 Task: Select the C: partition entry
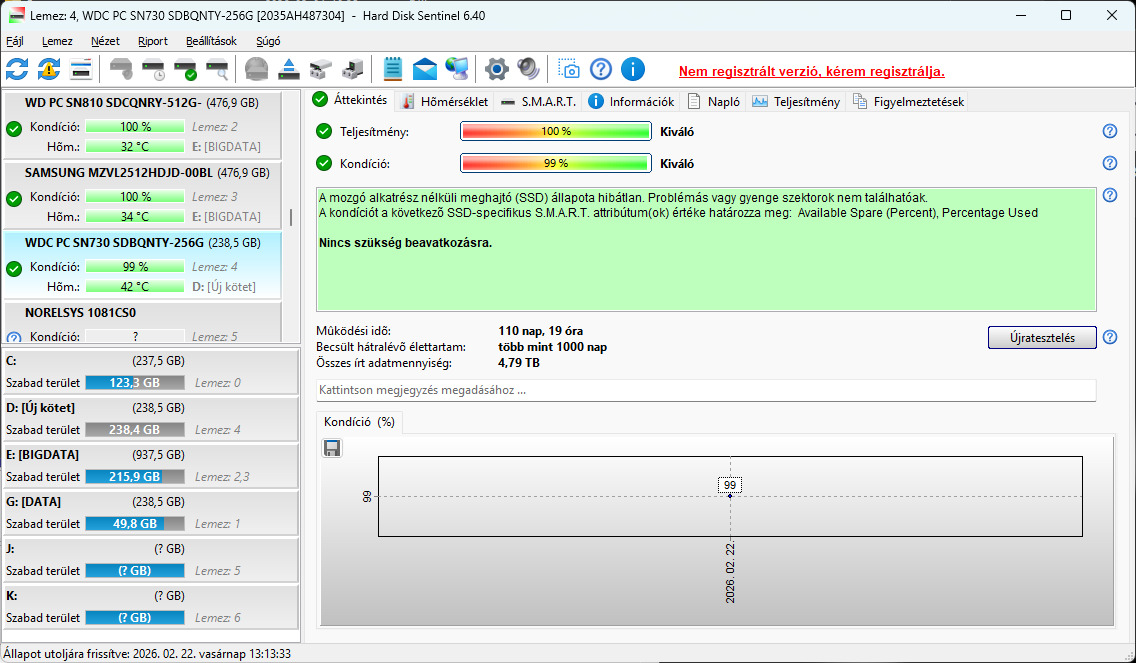(151, 372)
